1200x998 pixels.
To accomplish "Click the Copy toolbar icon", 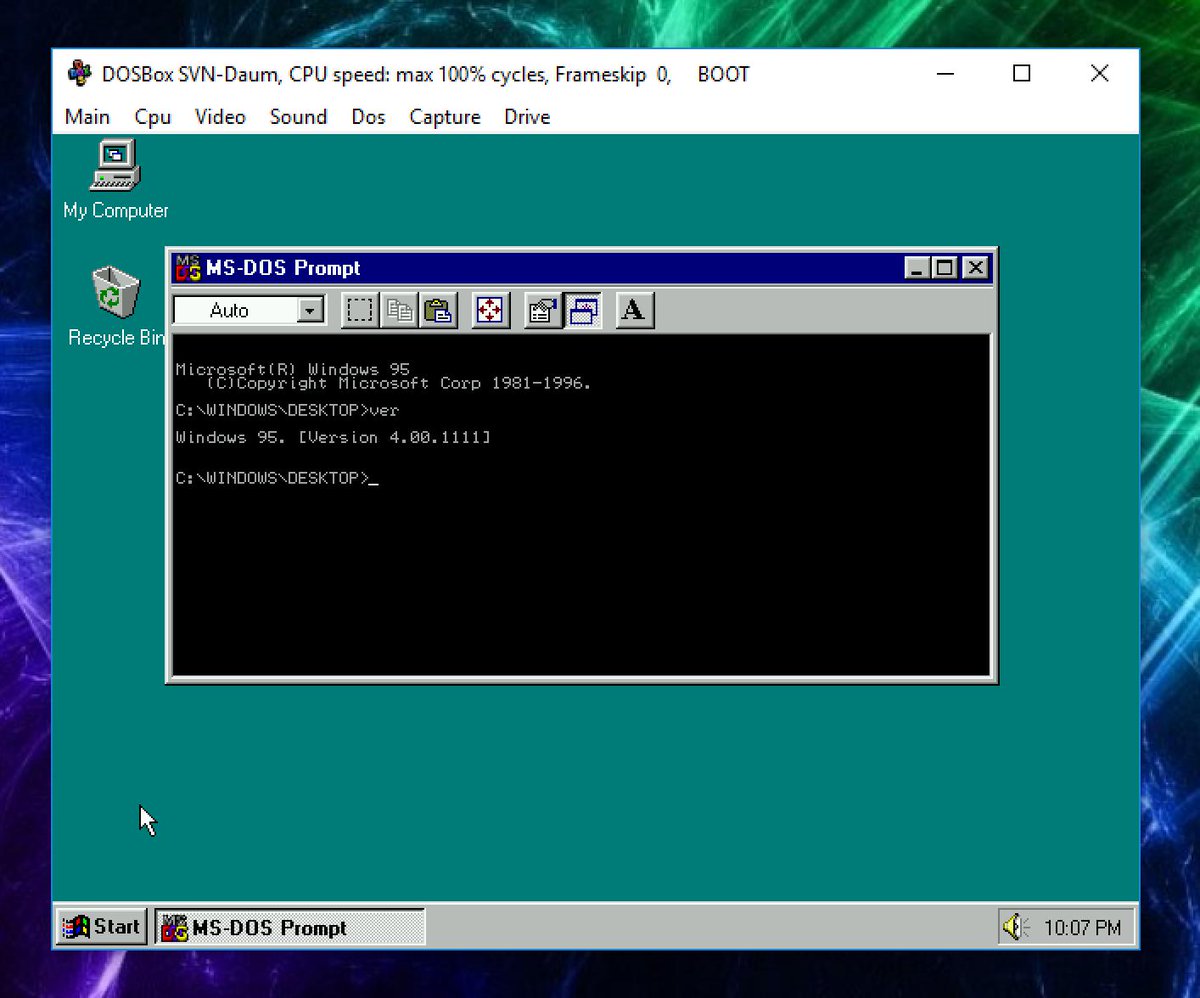I will pyautogui.click(x=400, y=311).
